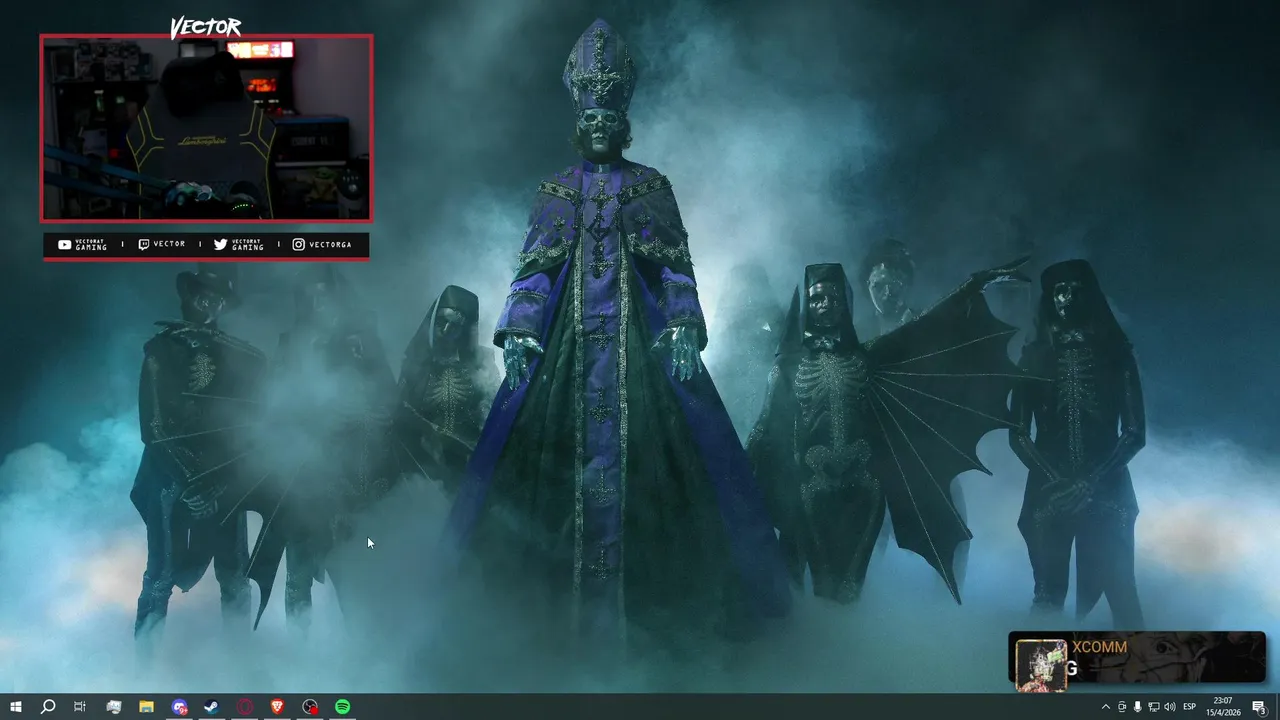The image size is (1280, 720).
Task: Open Action Center with 3 notifications
Action: pos(1260,707)
